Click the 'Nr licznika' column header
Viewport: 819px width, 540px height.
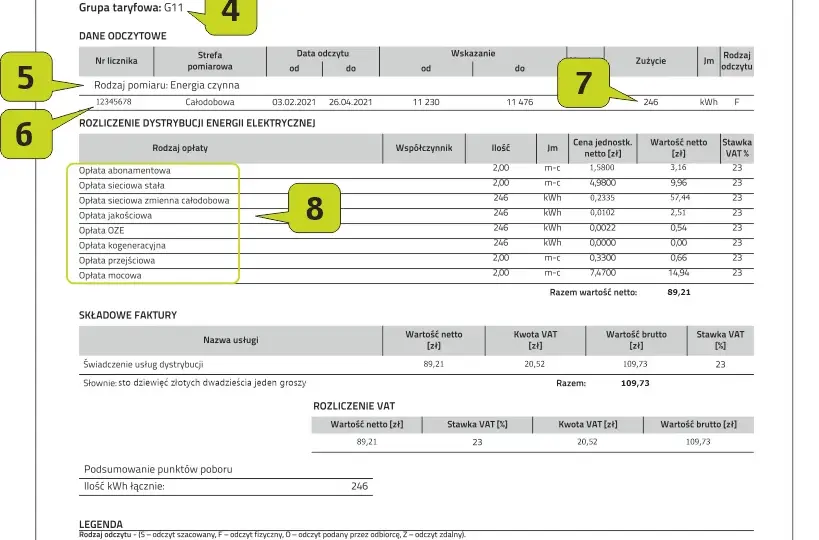click(116, 61)
